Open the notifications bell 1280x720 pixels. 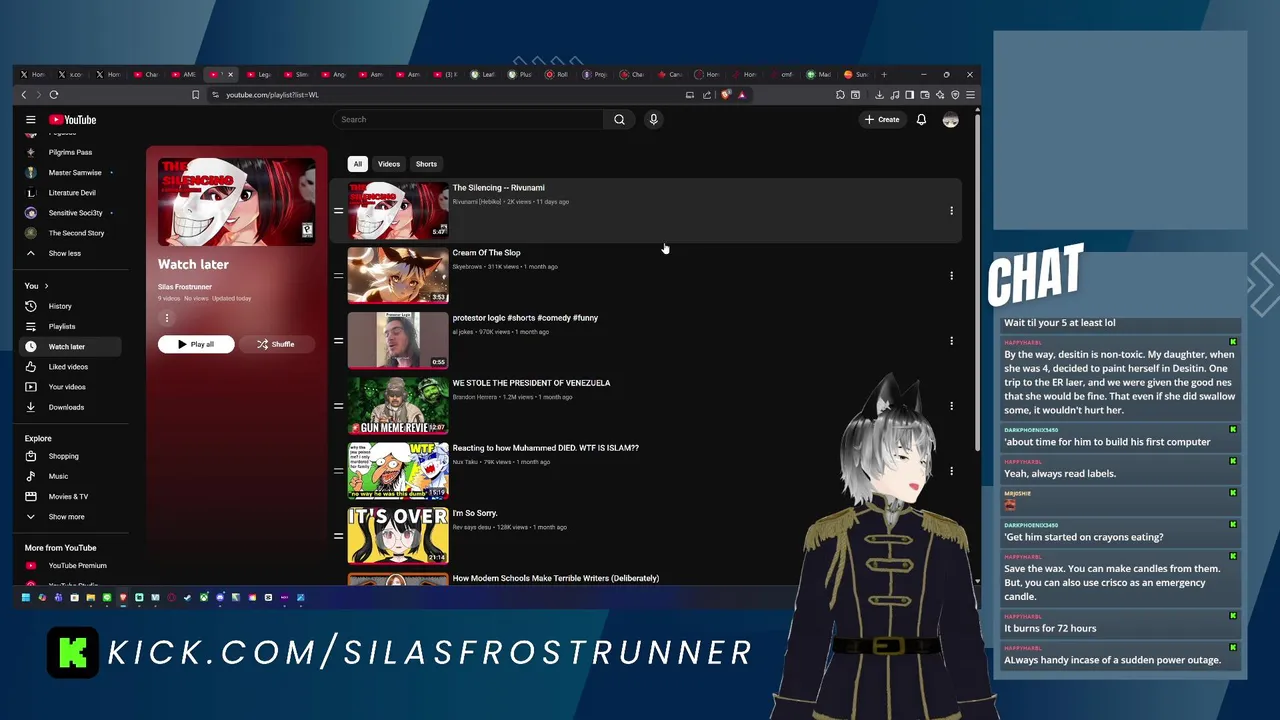pos(921,120)
